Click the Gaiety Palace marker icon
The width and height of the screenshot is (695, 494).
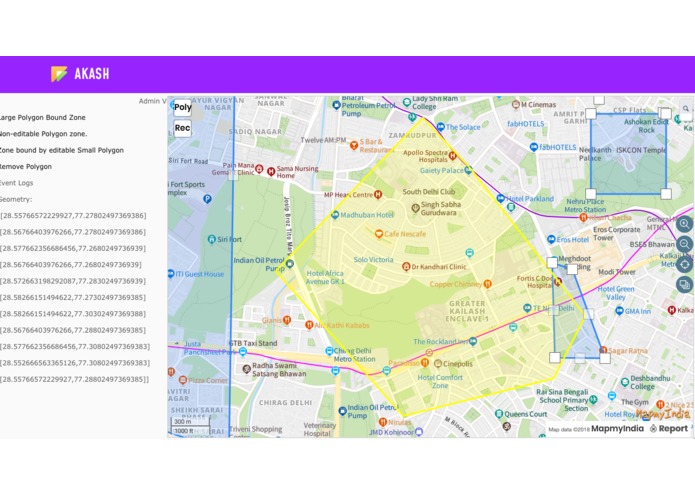(x=469, y=170)
